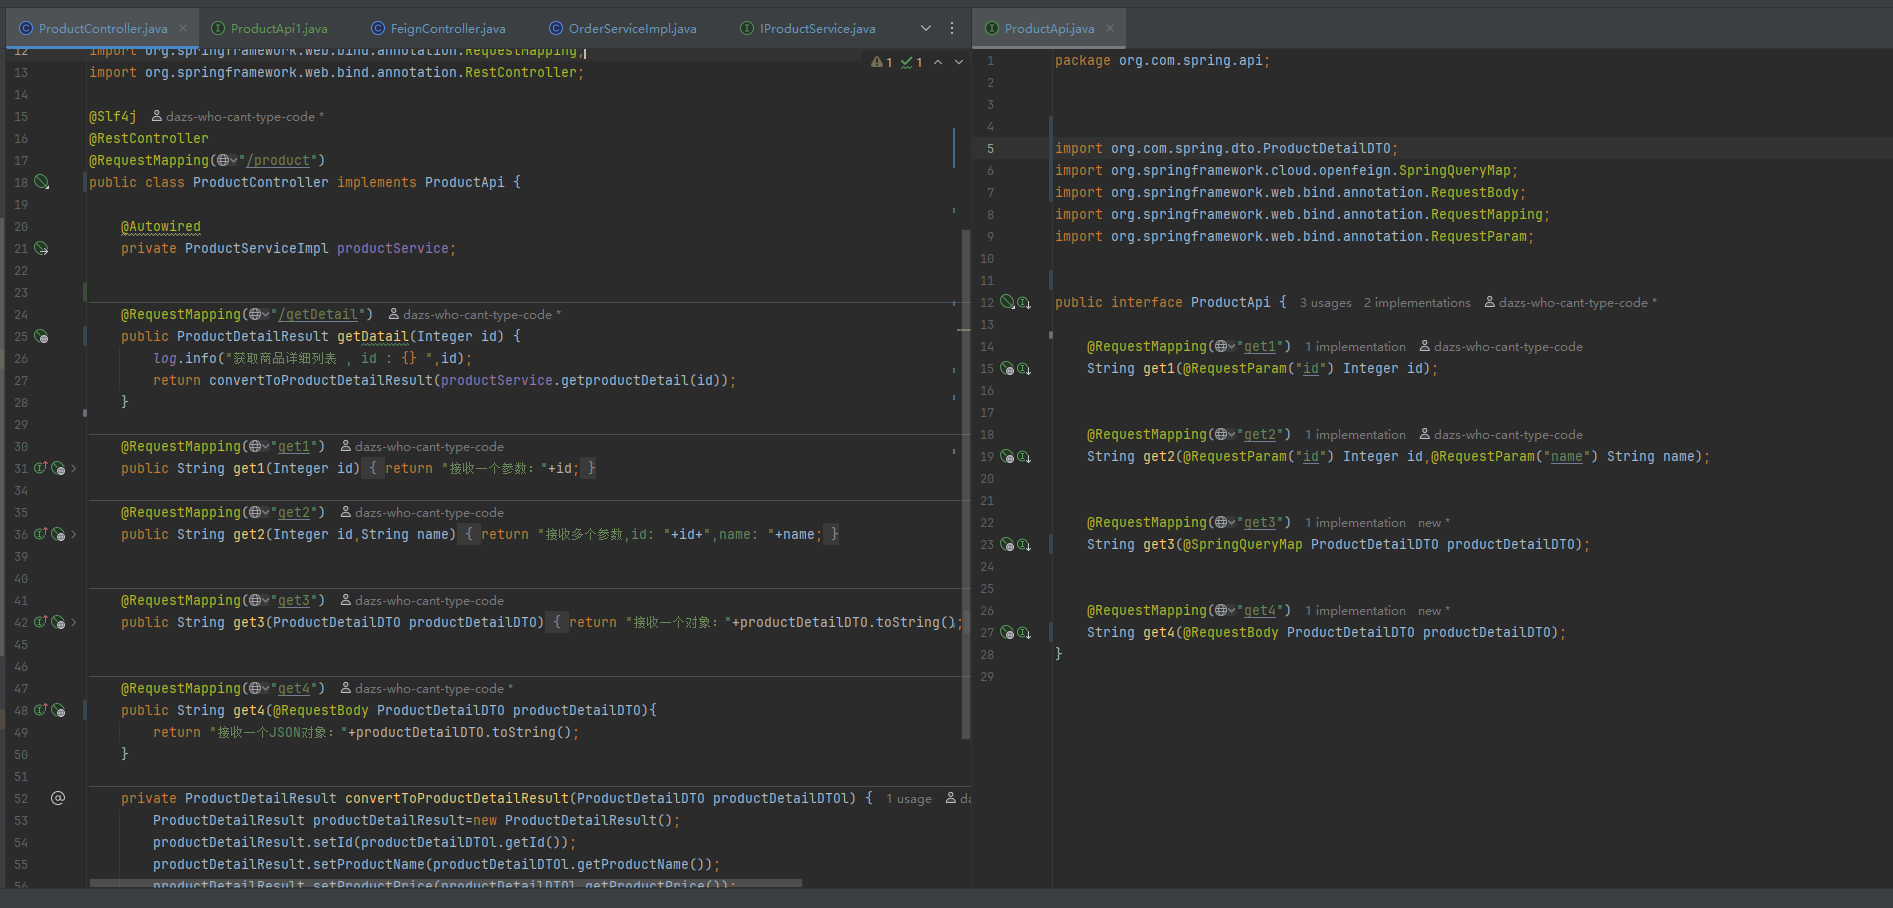
Task: Click the "3 usages" inlay hint
Action: pyautogui.click(x=1325, y=303)
